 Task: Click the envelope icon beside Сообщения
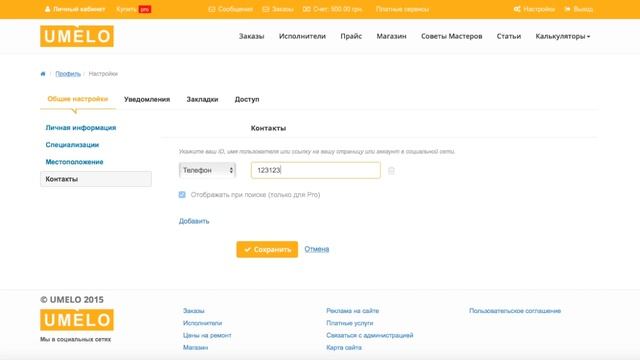coord(211,9)
